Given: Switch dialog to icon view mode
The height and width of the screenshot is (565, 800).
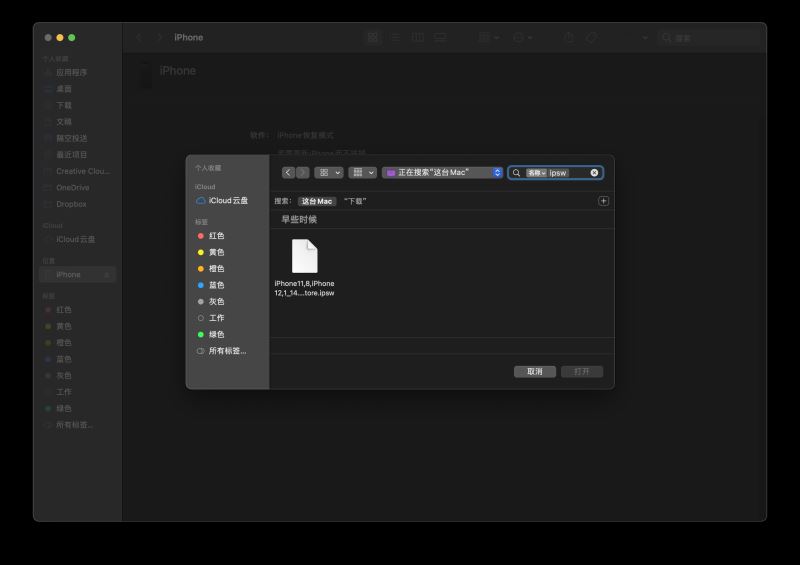Looking at the screenshot, I should (x=324, y=173).
